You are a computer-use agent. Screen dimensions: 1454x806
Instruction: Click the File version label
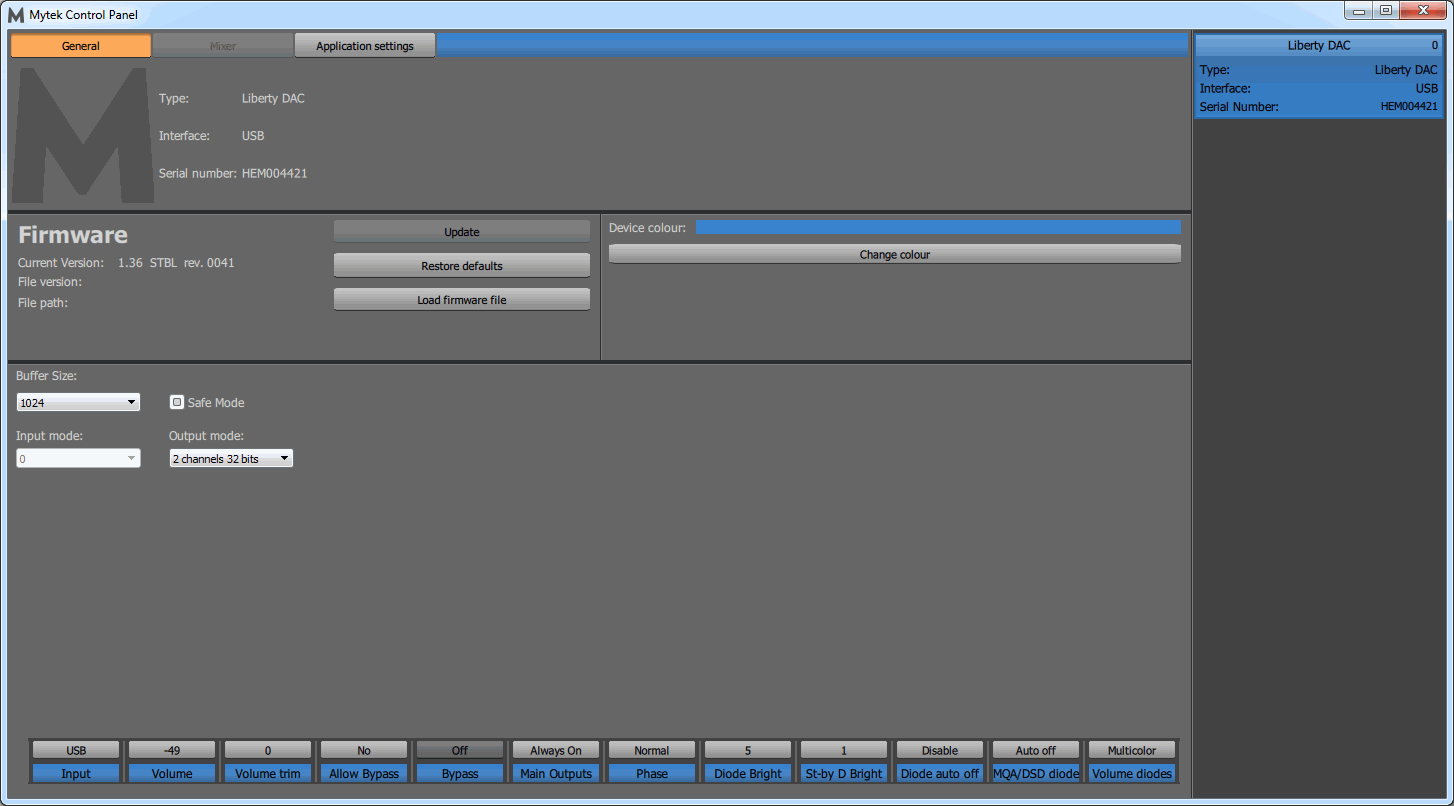50,282
